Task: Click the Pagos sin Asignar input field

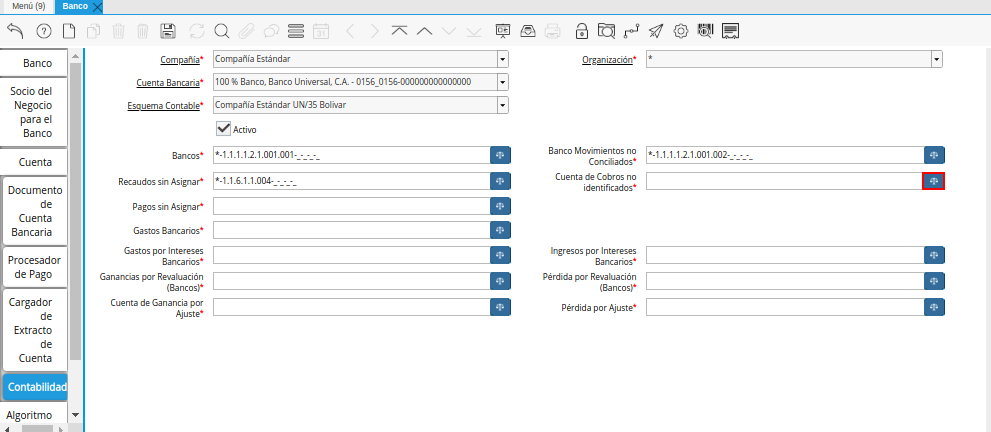Action: coord(352,206)
